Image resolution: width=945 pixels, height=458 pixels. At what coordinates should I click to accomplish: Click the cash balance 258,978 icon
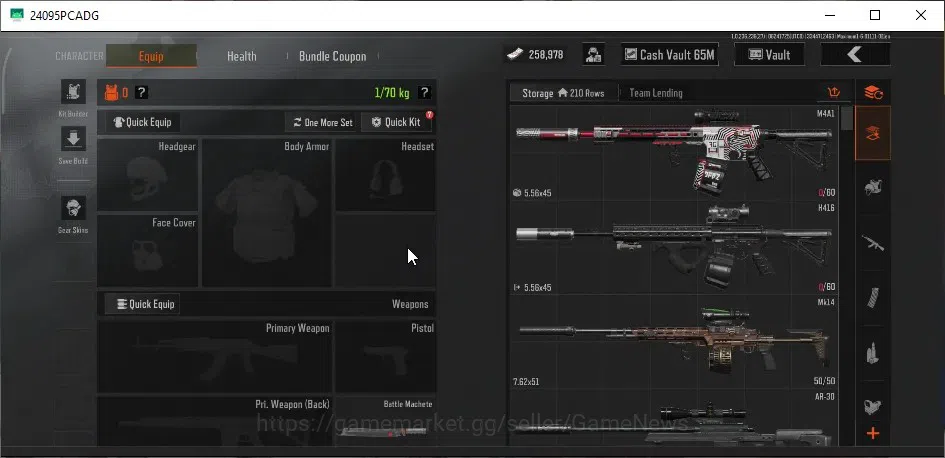coord(513,55)
